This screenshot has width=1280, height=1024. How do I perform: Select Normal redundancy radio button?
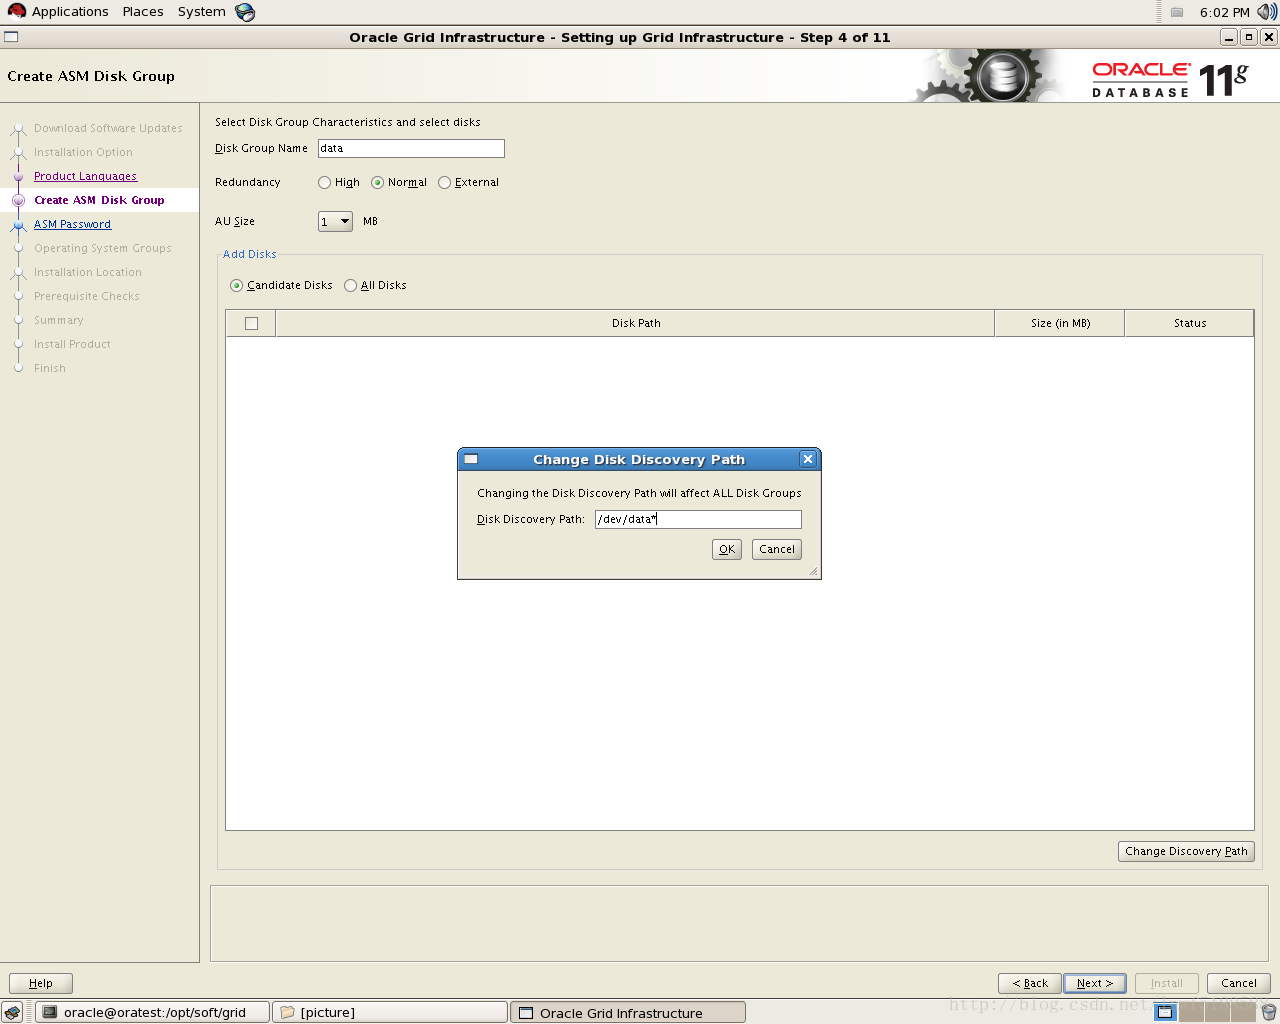tap(377, 182)
